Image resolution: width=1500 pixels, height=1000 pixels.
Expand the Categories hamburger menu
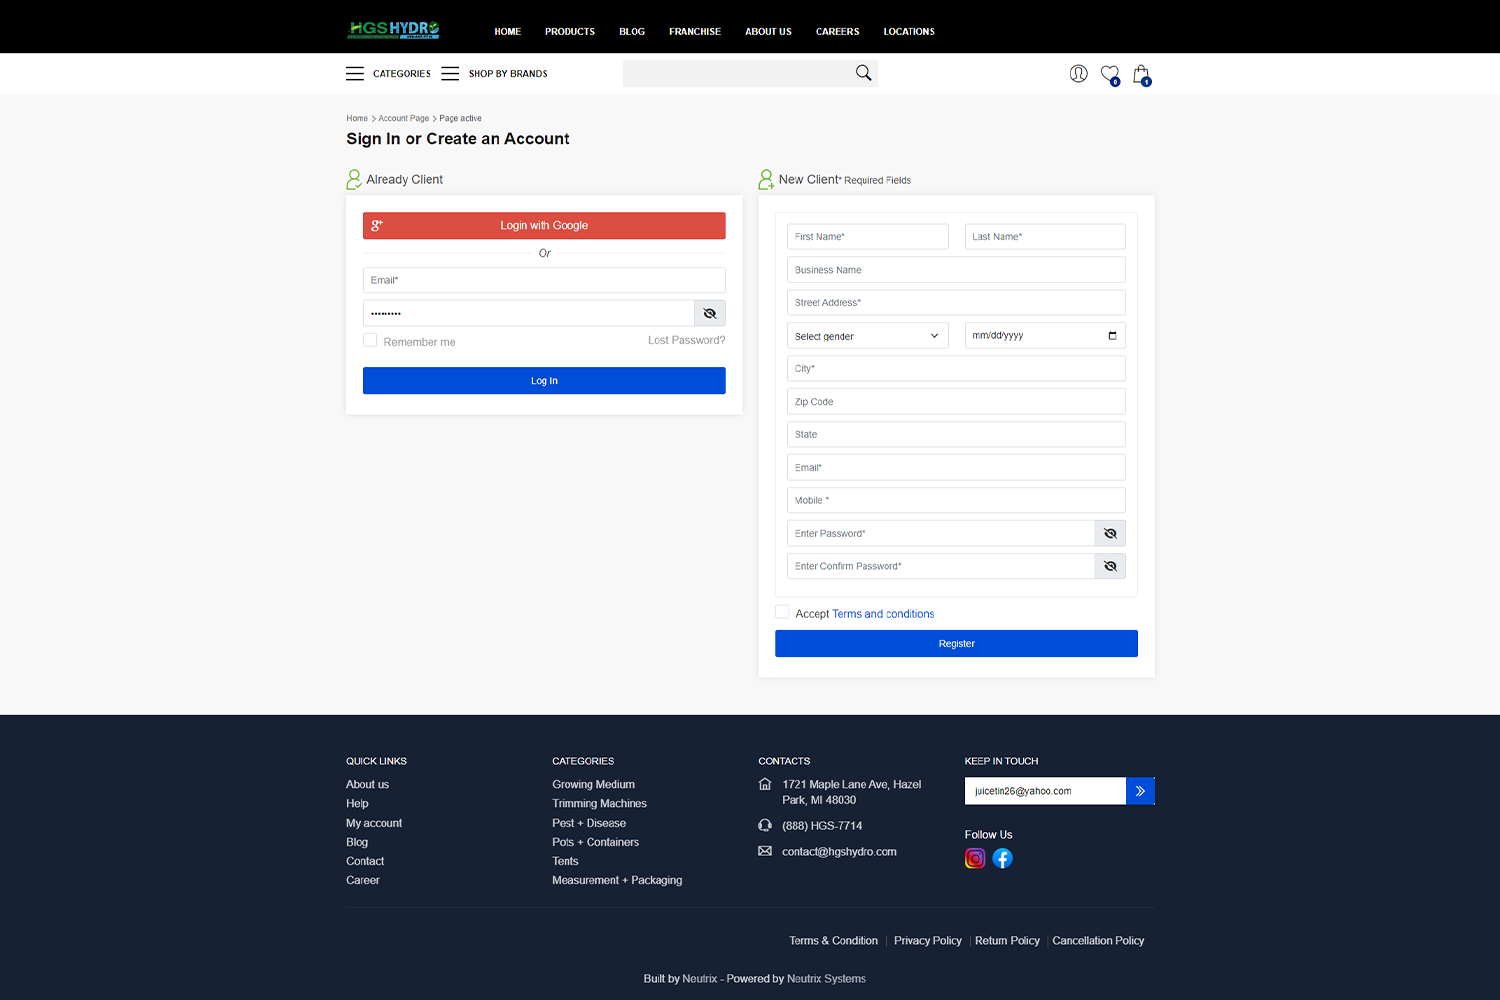355,73
